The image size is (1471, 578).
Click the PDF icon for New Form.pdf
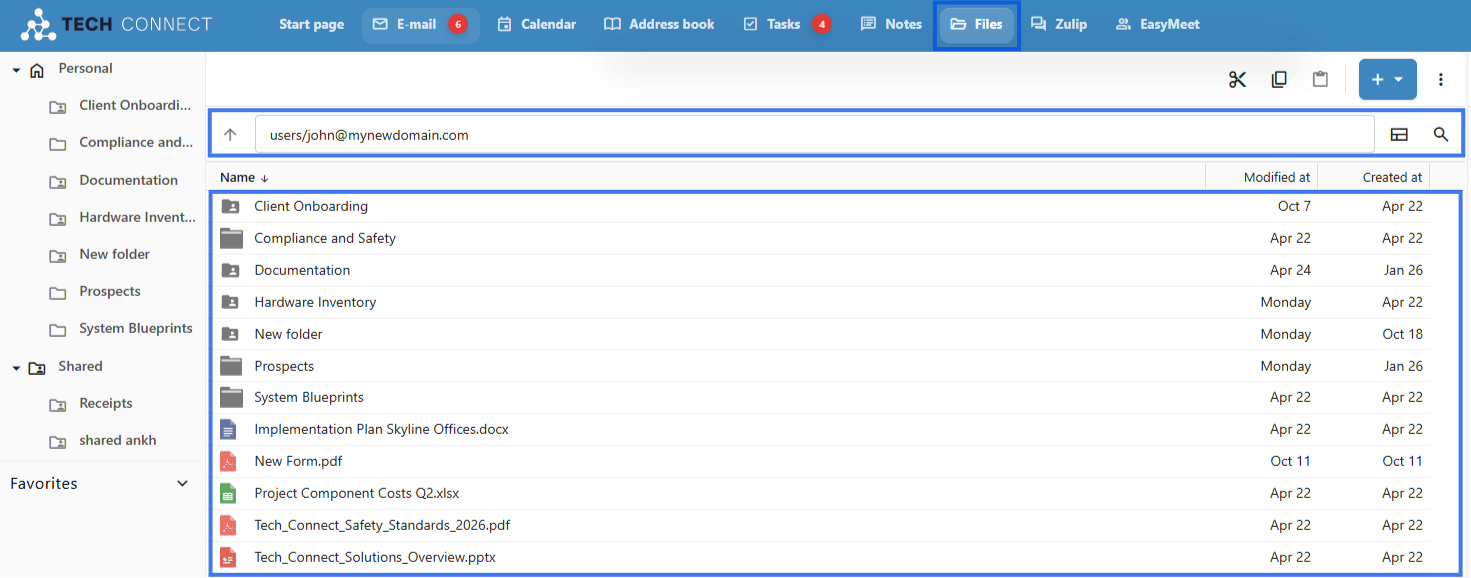click(x=228, y=461)
